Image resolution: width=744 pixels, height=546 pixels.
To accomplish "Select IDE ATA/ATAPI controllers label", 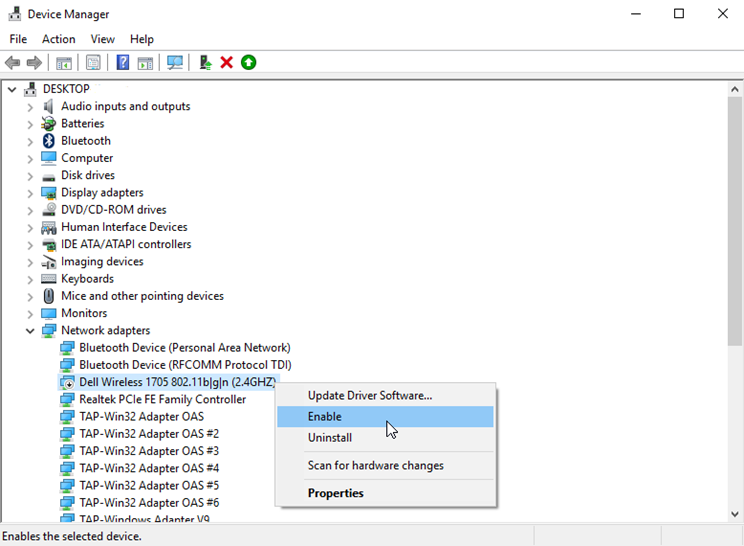I will pyautogui.click(x=126, y=244).
